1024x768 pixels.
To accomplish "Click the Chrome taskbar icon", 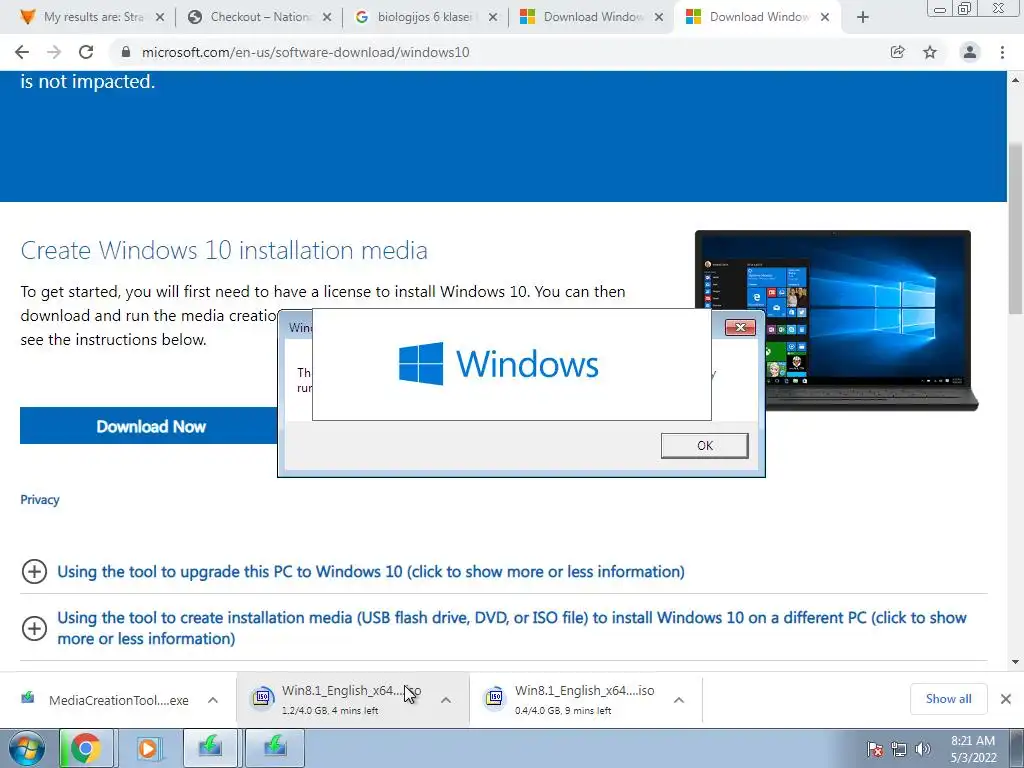I will (86, 748).
